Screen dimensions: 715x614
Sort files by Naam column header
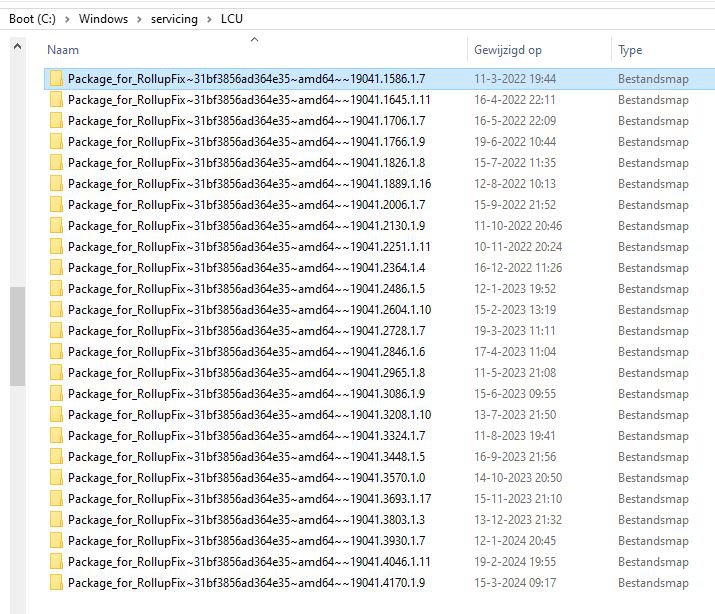(x=63, y=50)
